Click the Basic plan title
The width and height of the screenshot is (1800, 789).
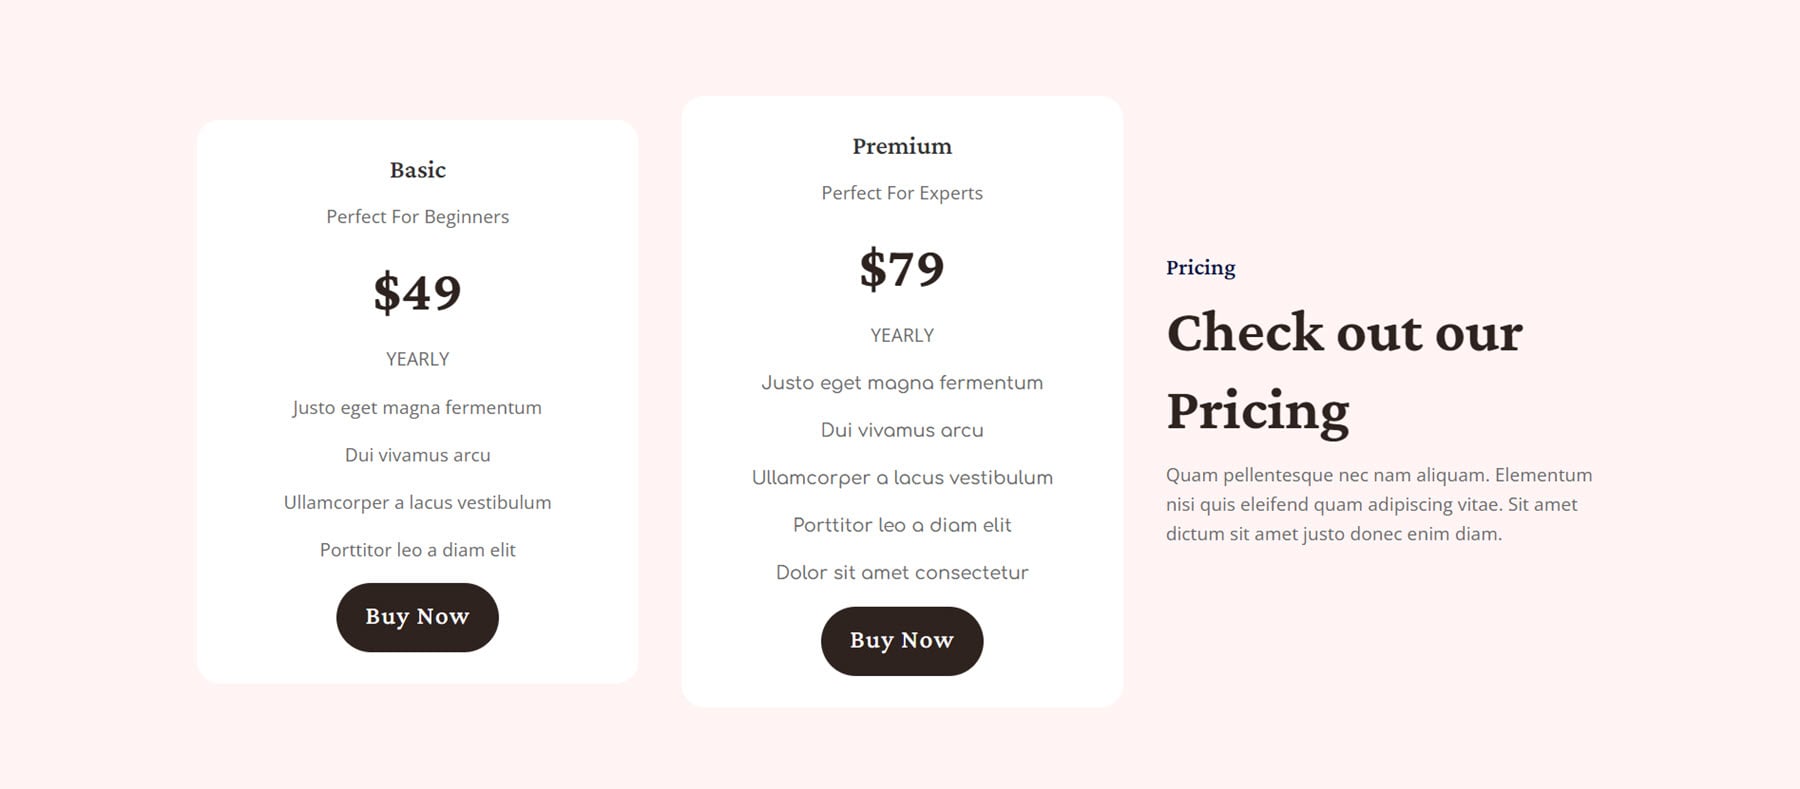click(x=417, y=170)
